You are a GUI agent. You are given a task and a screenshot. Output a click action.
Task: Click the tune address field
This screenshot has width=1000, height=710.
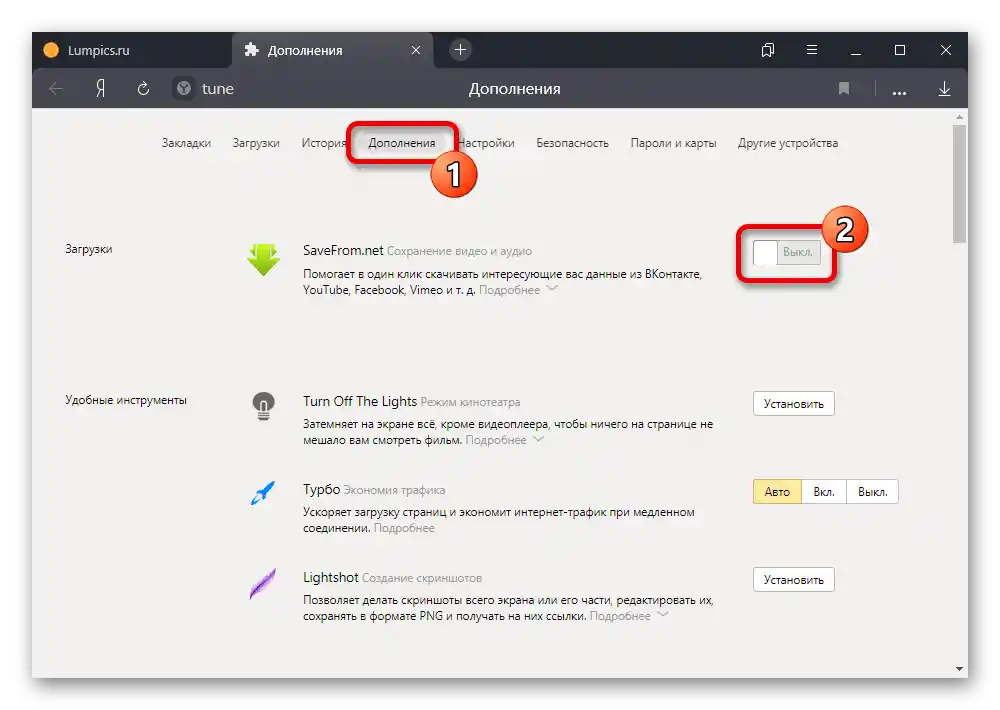click(217, 89)
